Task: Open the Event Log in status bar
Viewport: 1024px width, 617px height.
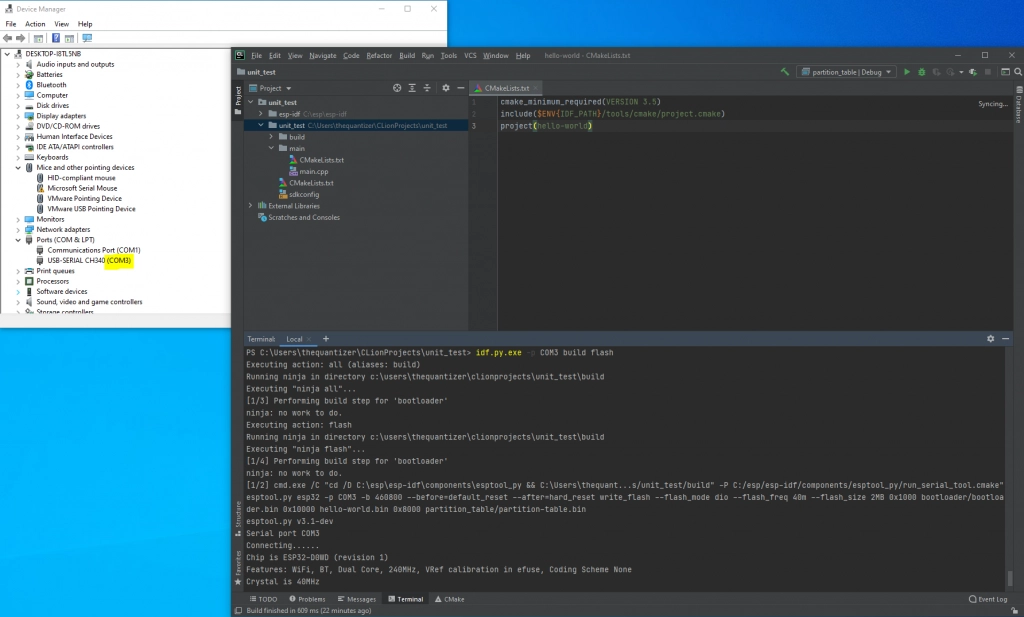Action: [988, 599]
